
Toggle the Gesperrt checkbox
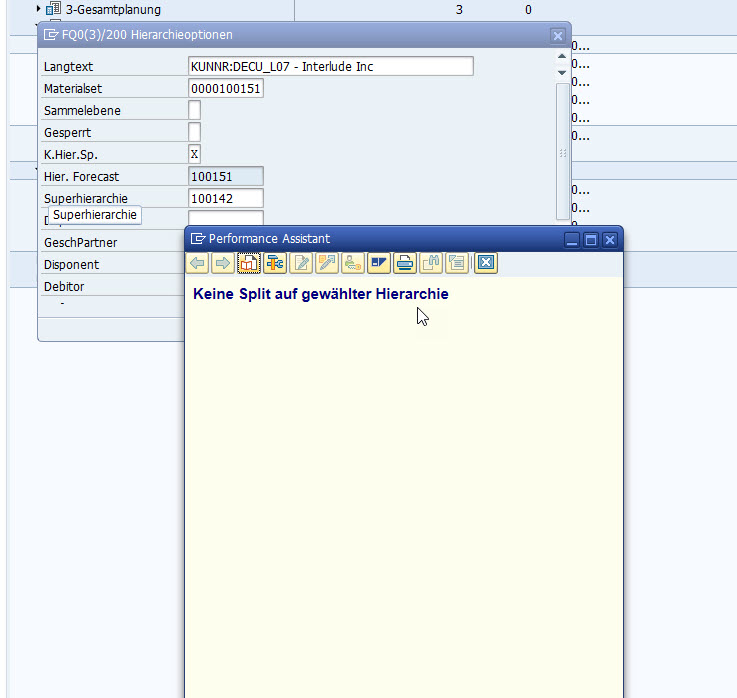coord(194,132)
